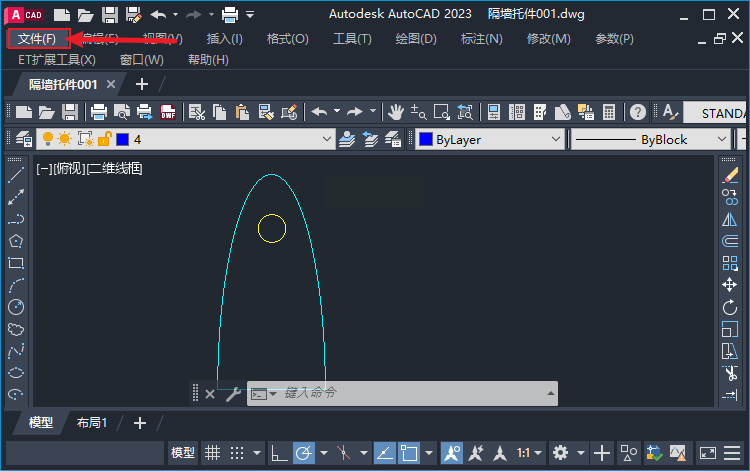750x471 pixels.
Task: Open the 文件(F) menu
Action: (37, 38)
